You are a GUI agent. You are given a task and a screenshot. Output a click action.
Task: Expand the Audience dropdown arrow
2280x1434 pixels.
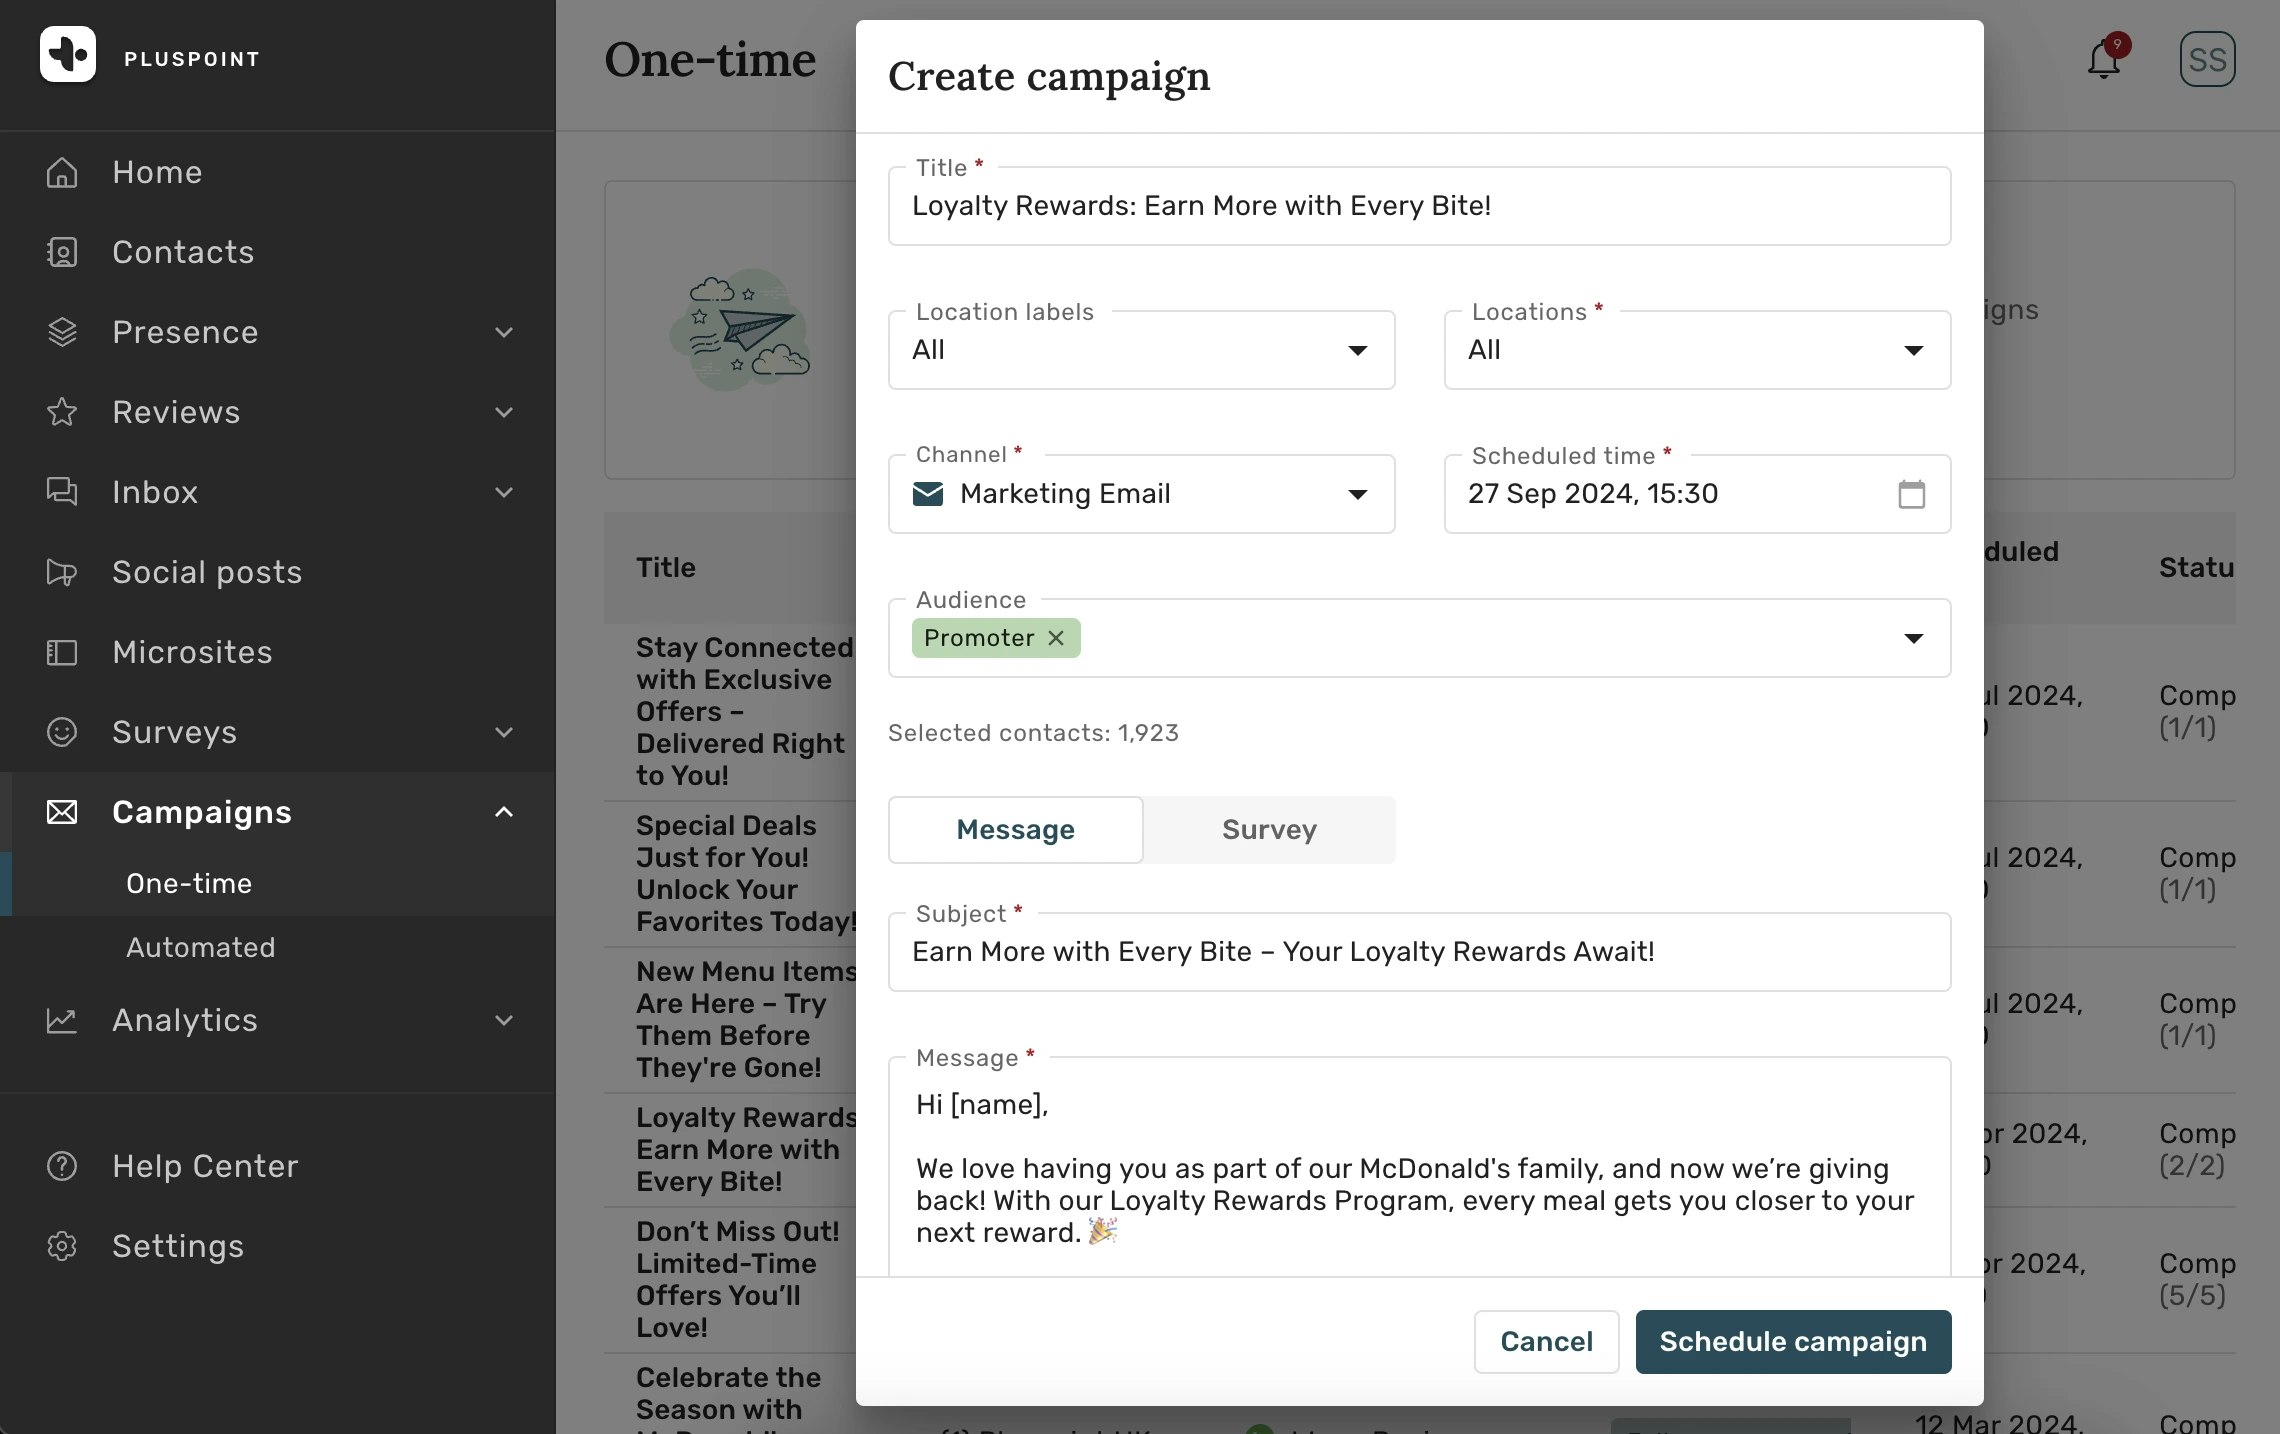pos(1913,638)
